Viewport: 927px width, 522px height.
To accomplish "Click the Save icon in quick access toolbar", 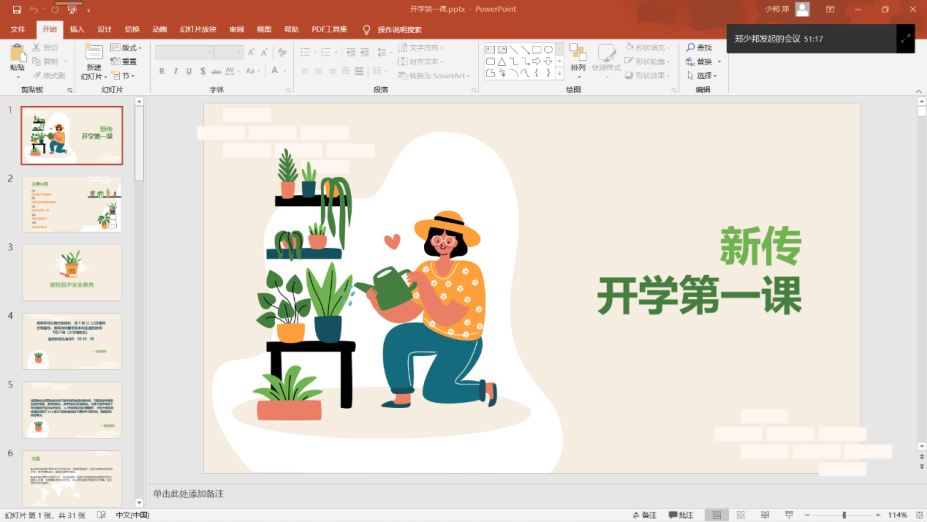I will pyautogui.click(x=16, y=9).
